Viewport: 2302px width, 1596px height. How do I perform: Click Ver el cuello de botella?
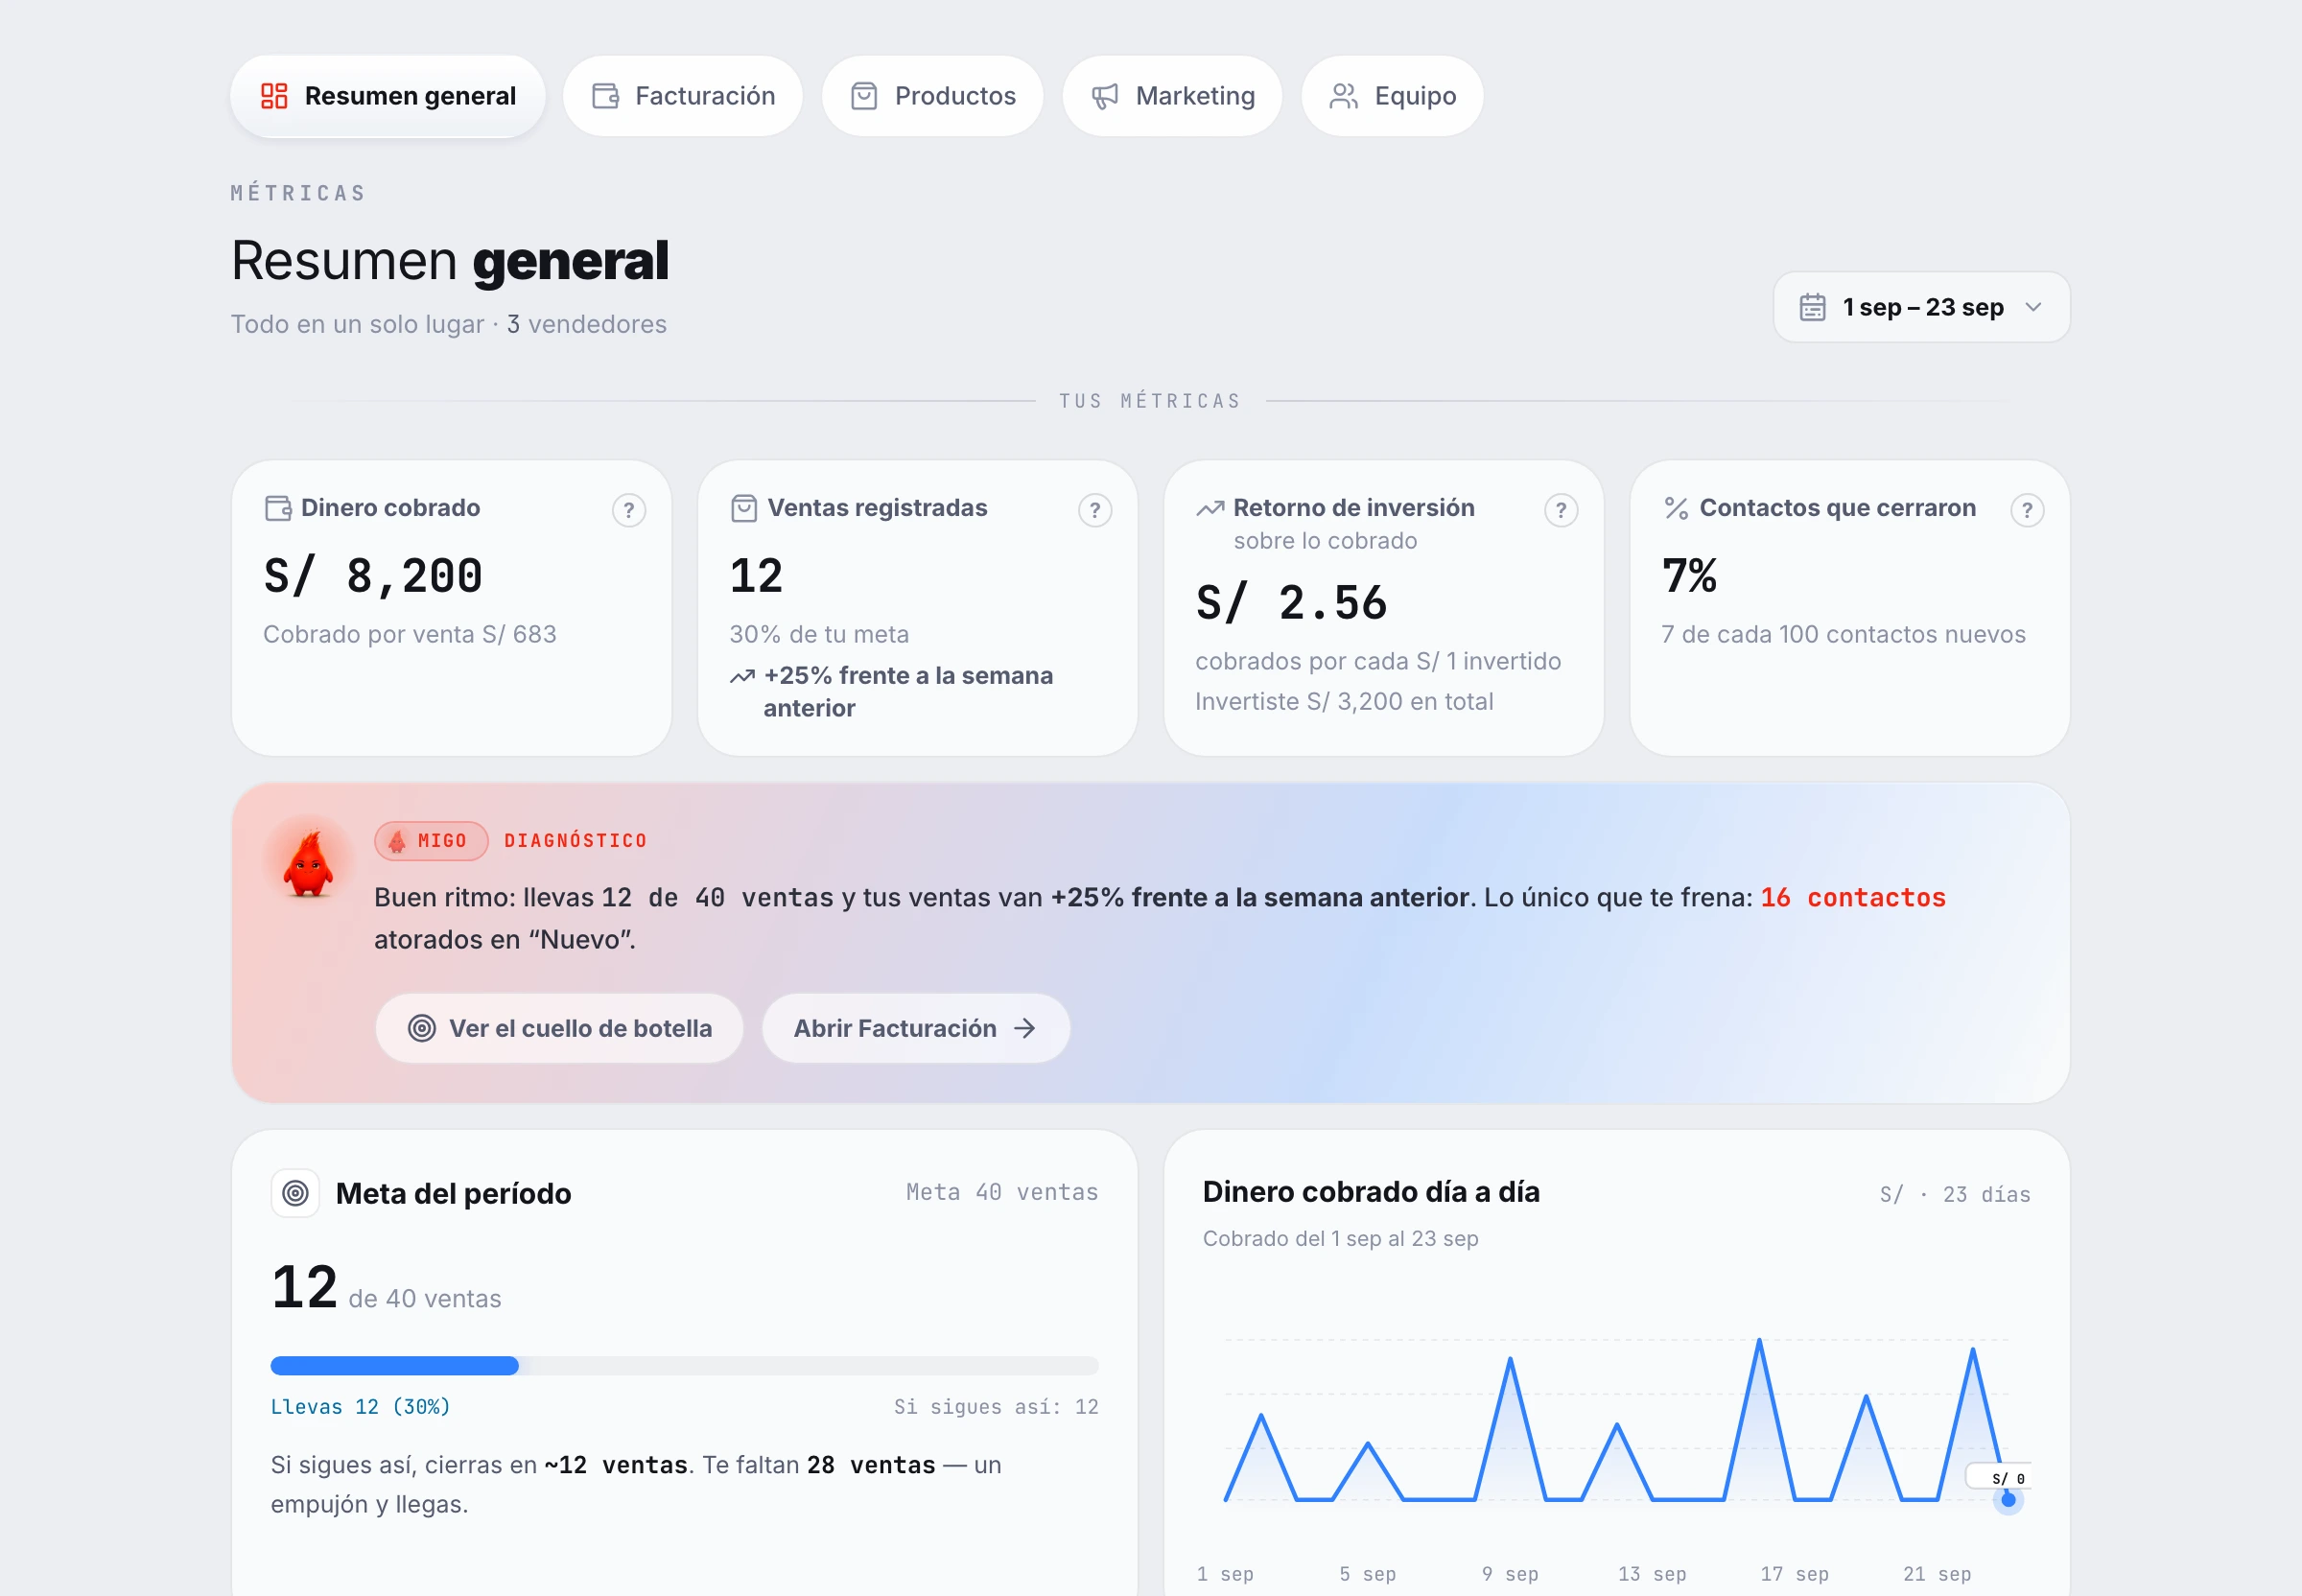[559, 1028]
